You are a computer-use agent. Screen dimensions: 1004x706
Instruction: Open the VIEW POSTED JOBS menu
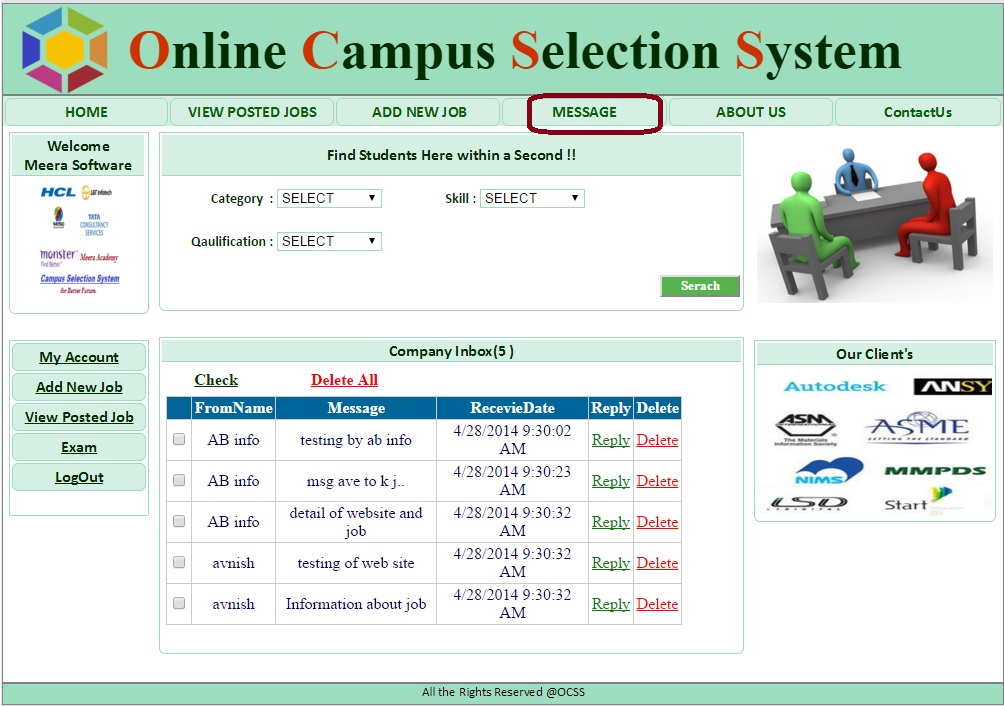coord(252,112)
